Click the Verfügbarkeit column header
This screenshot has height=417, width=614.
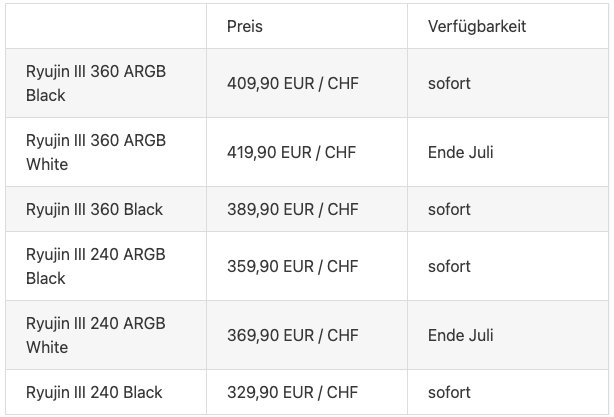(477, 26)
